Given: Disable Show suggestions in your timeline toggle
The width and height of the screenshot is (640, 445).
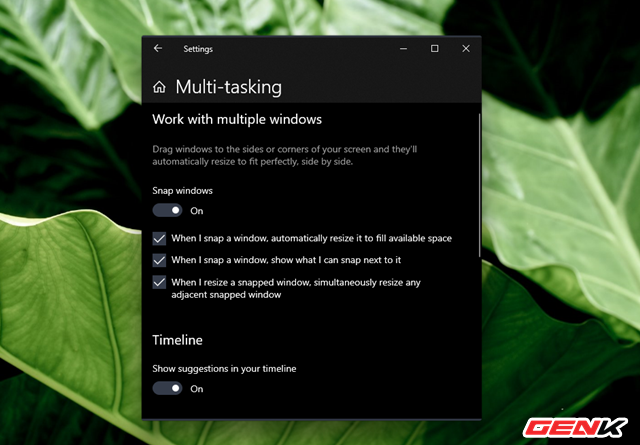Looking at the screenshot, I should coord(167,388).
